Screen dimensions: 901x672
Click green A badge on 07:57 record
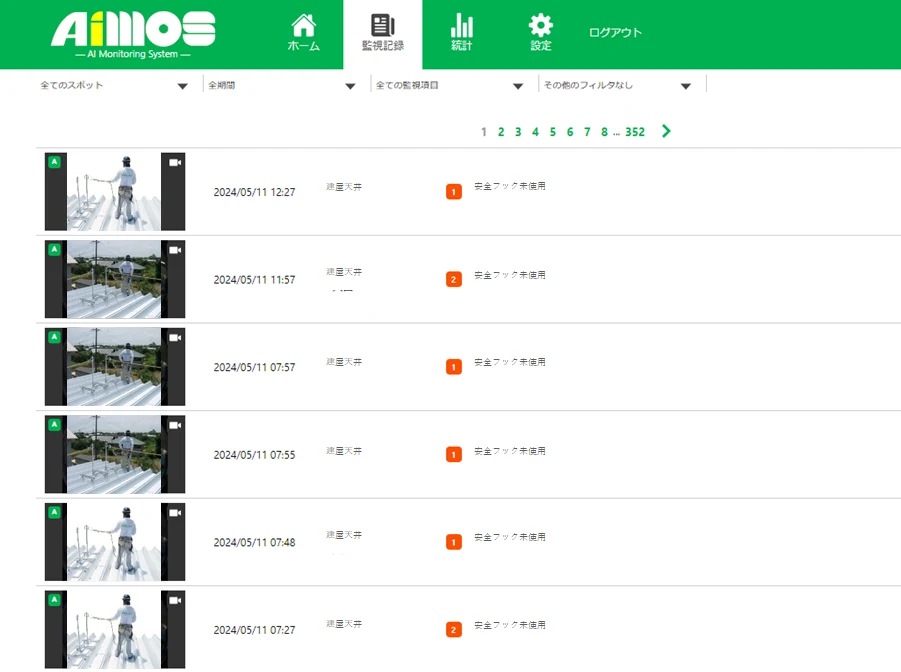pyautogui.click(x=55, y=337)
